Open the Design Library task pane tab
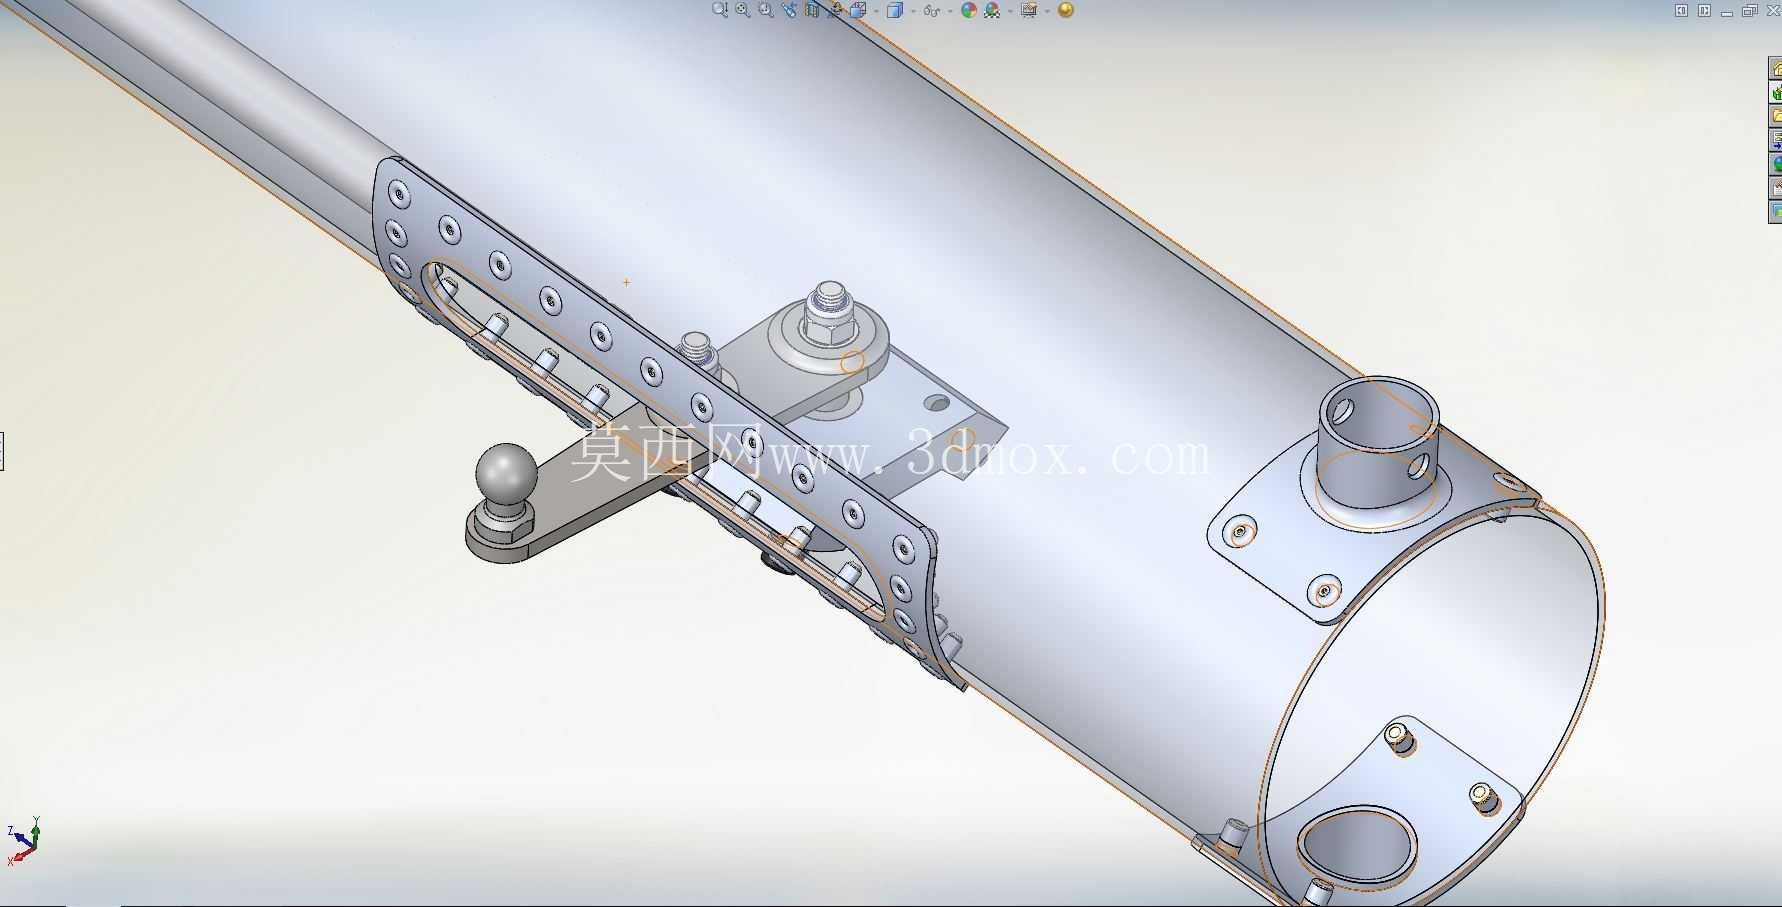The image size is (1782, 907). [1776, 92]
